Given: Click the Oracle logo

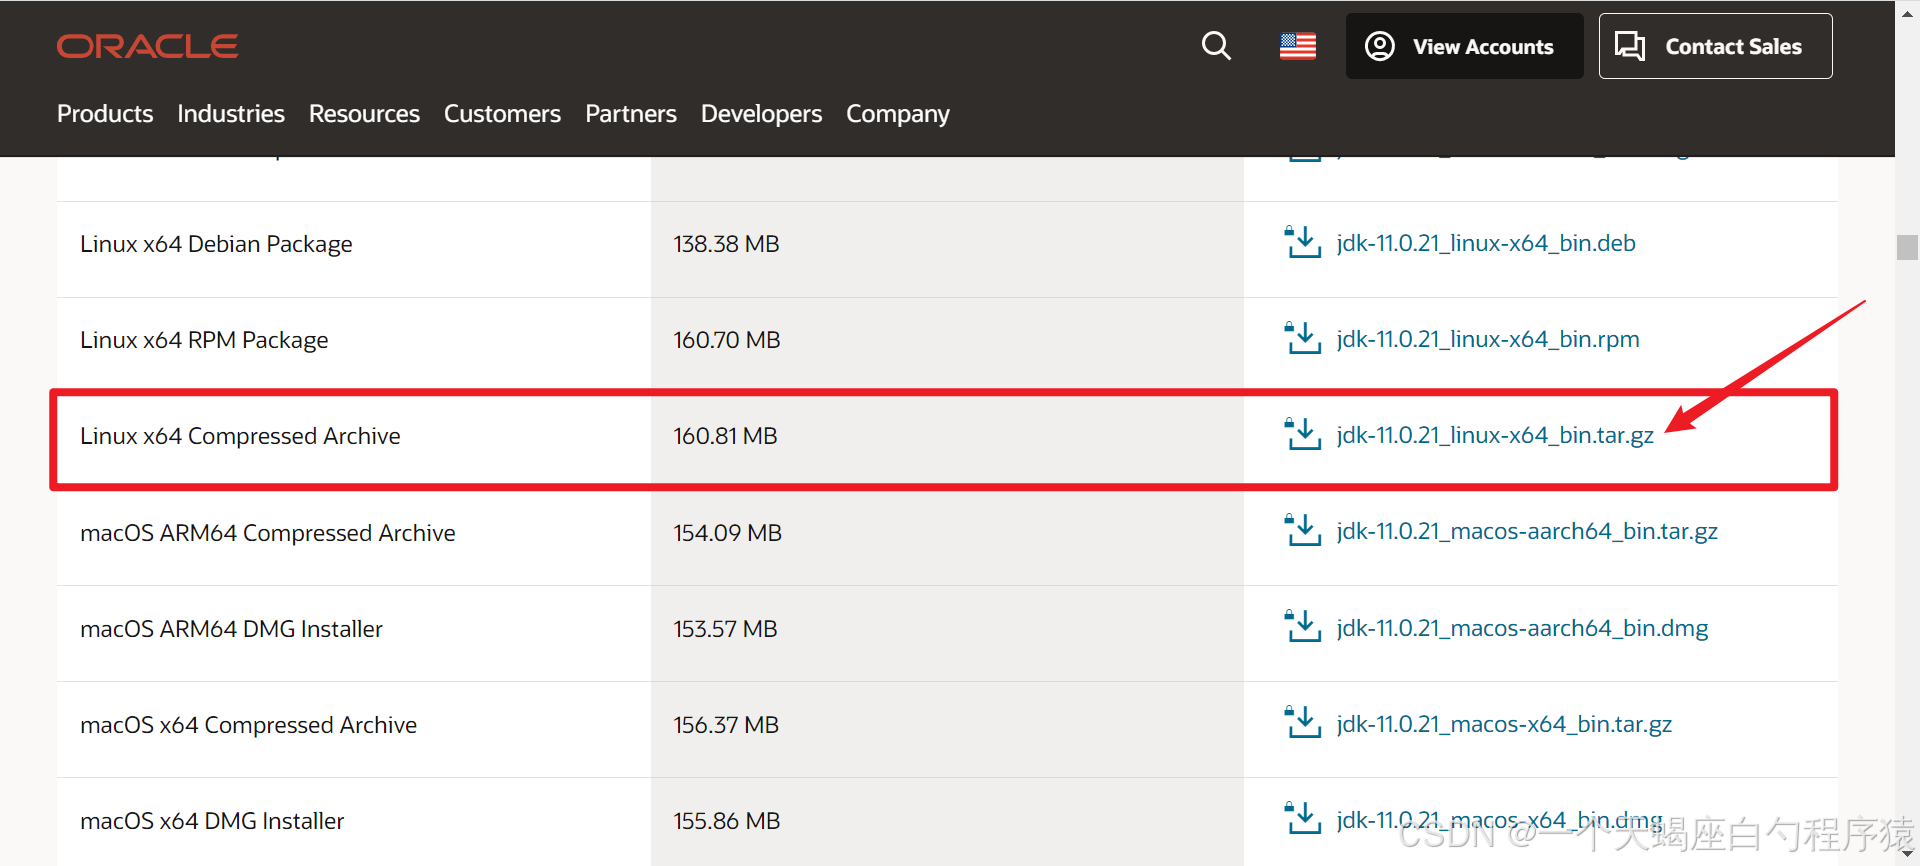Looking at the screenshot, I should coord(147,46).
